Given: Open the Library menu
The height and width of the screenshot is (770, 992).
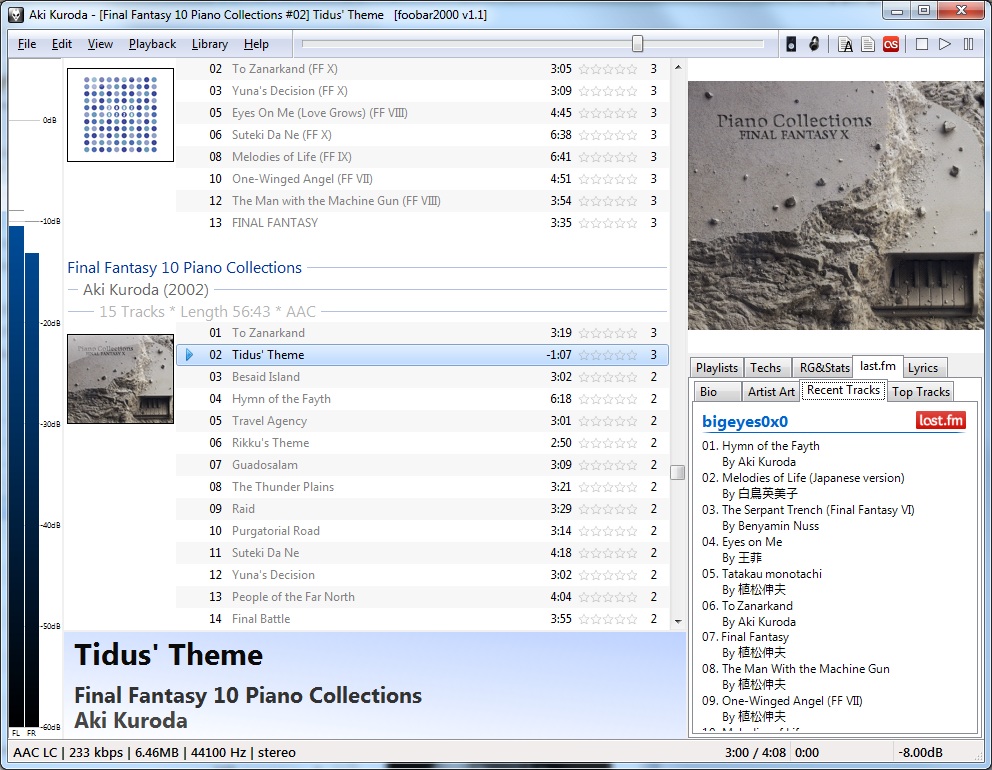Looking at the screenshot, I should coord(209,44).
